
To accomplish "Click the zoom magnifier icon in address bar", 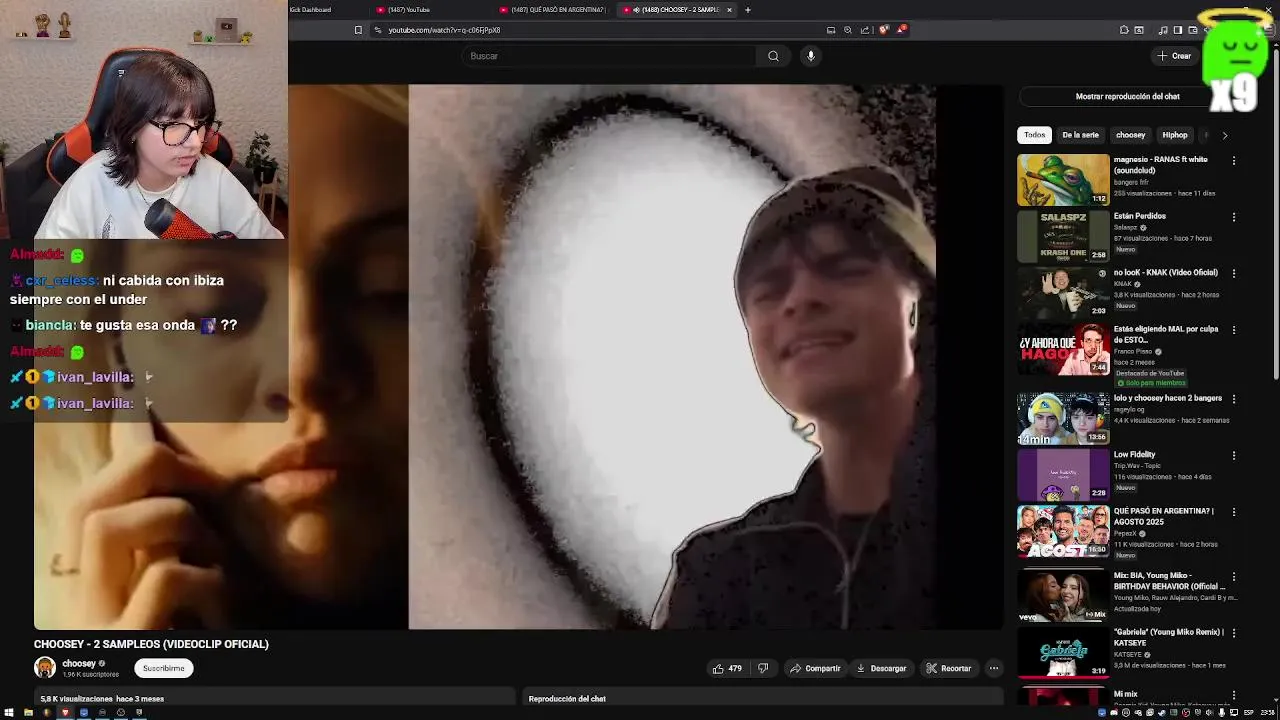I will click(x=848, y=30).
